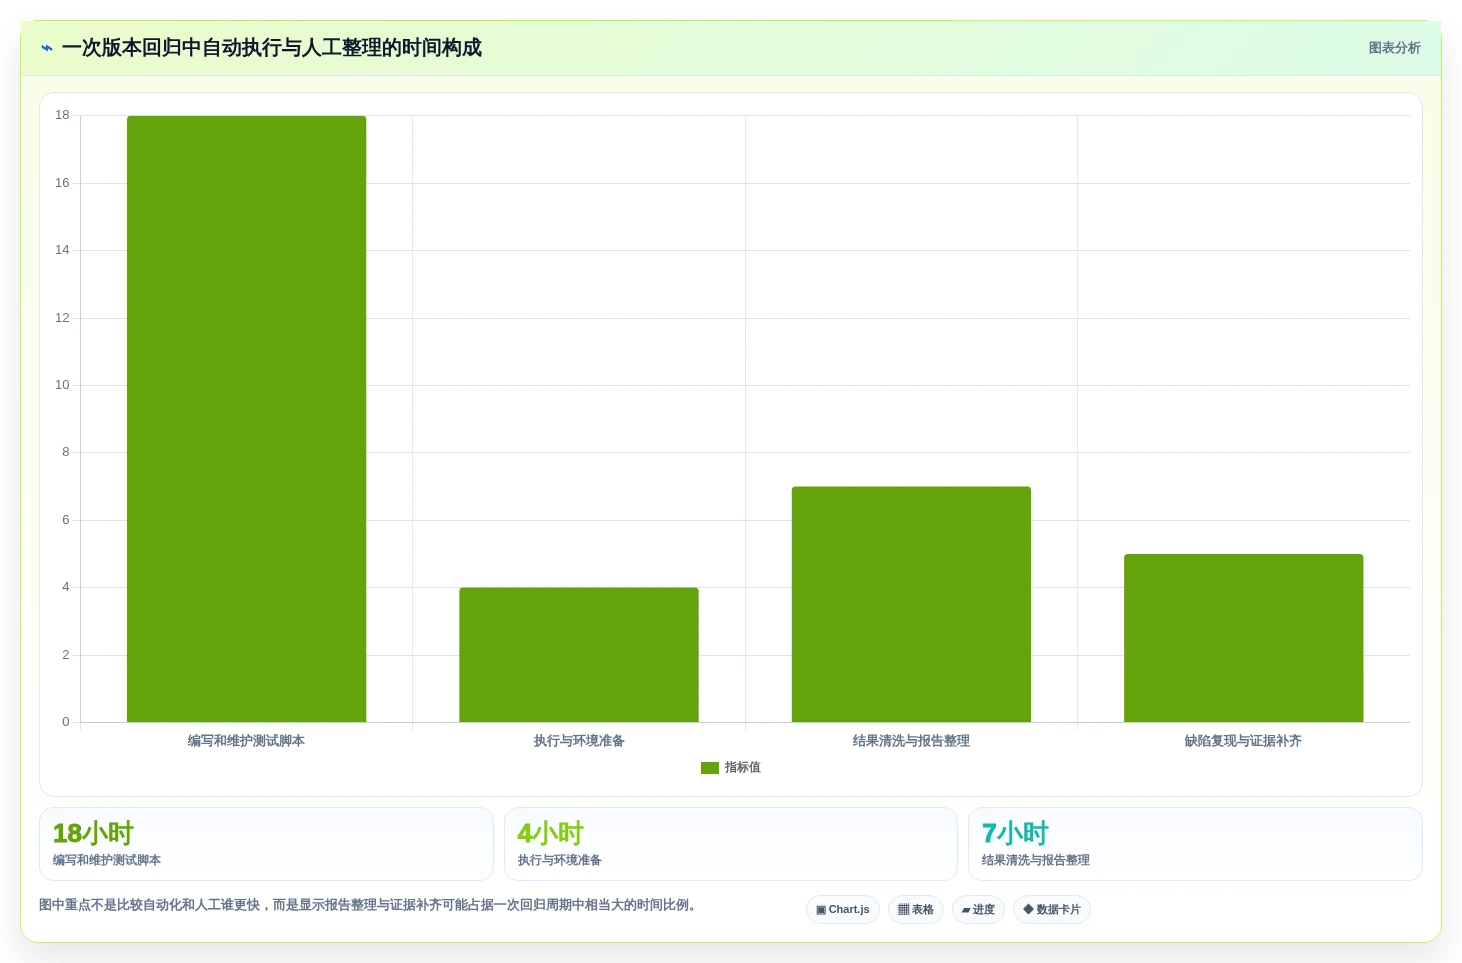Screen dimensions: 1462x963
Task: Click the 缺陷复现与证据补齐 x-axis label
Action: click(x=1243, y=741)
